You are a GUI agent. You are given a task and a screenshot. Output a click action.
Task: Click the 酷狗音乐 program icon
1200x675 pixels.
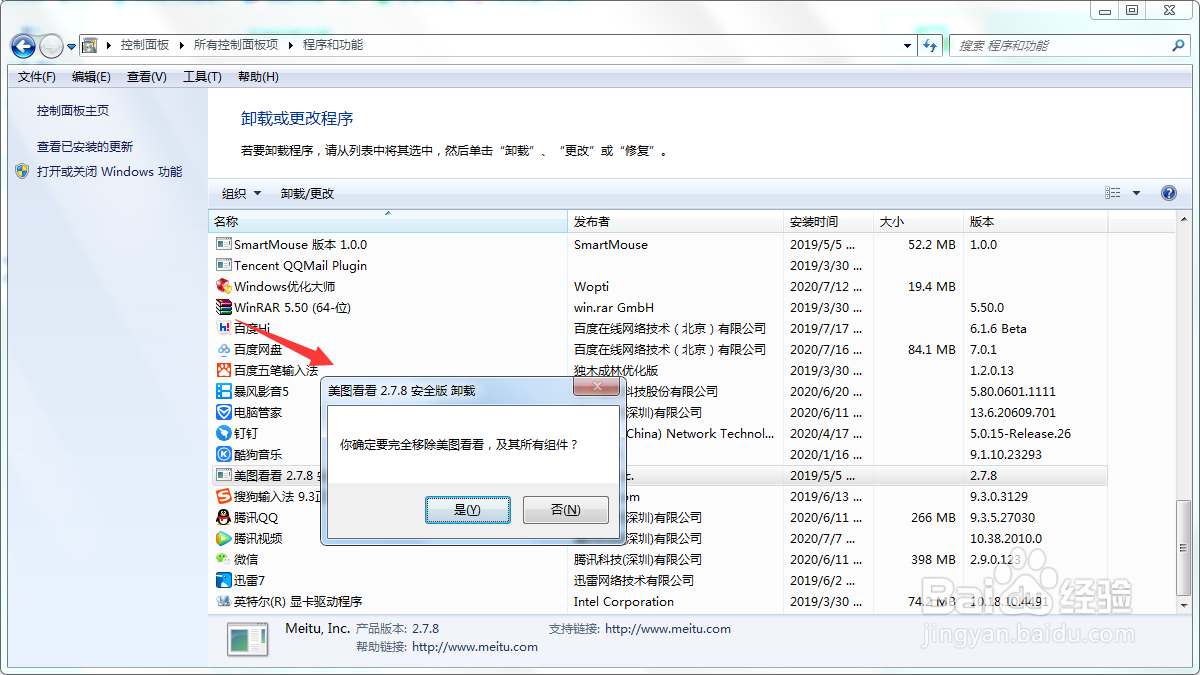[x=224, y=454]
